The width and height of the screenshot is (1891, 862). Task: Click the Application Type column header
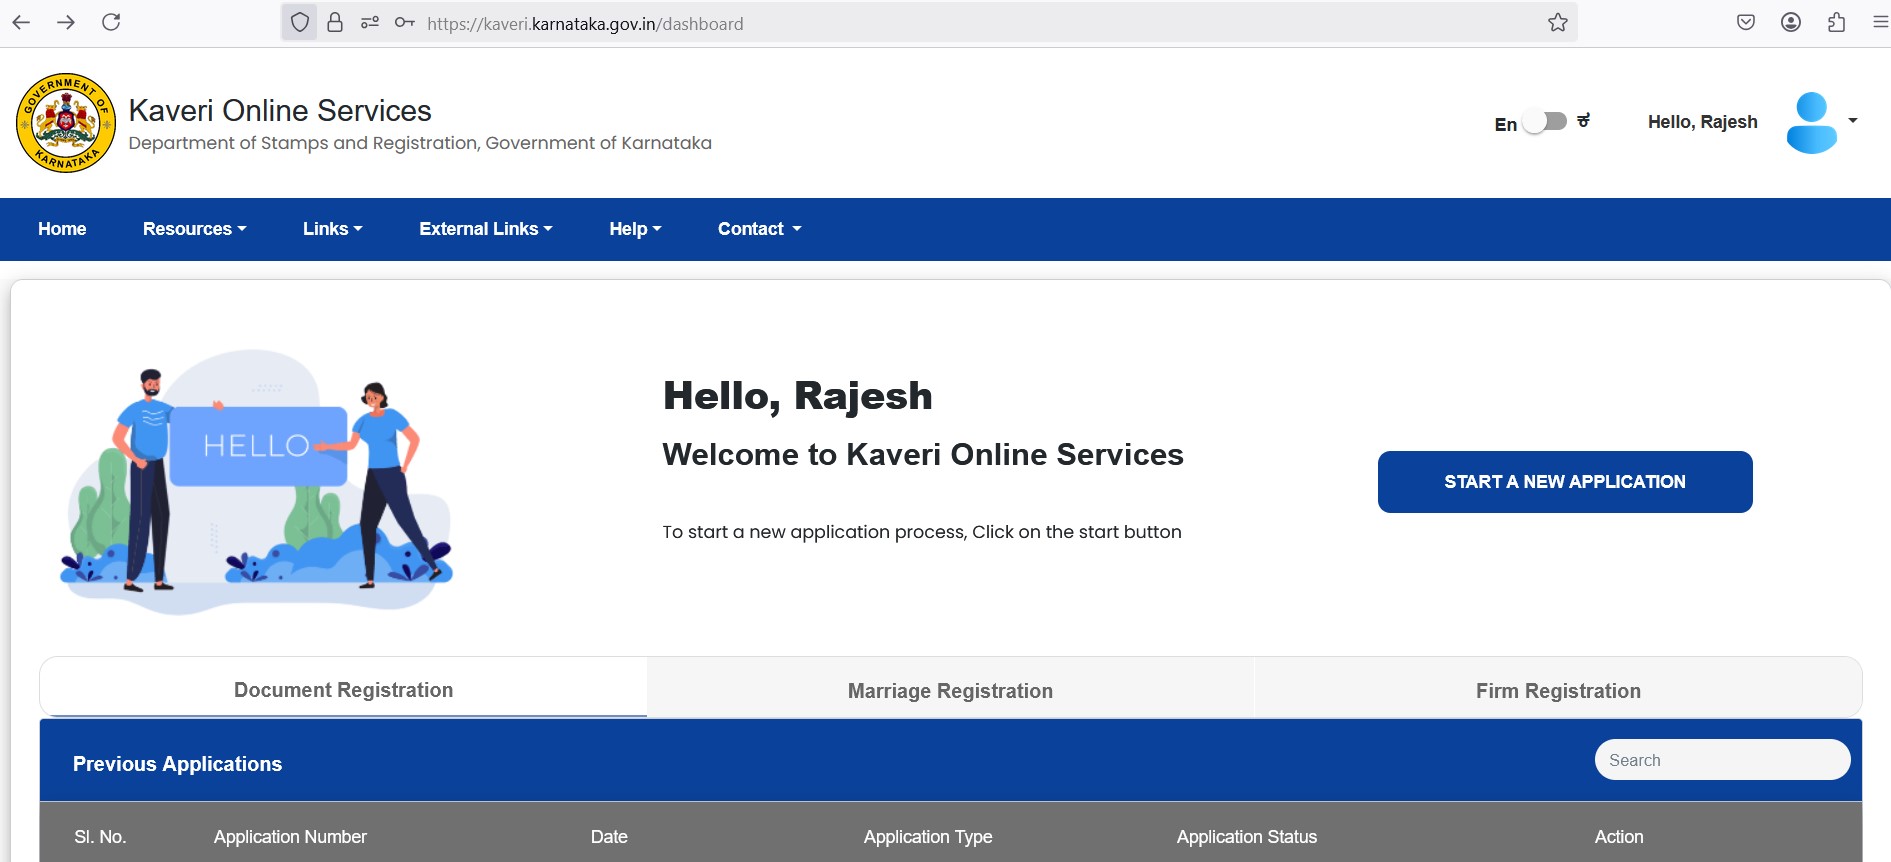tap(928, 837)
